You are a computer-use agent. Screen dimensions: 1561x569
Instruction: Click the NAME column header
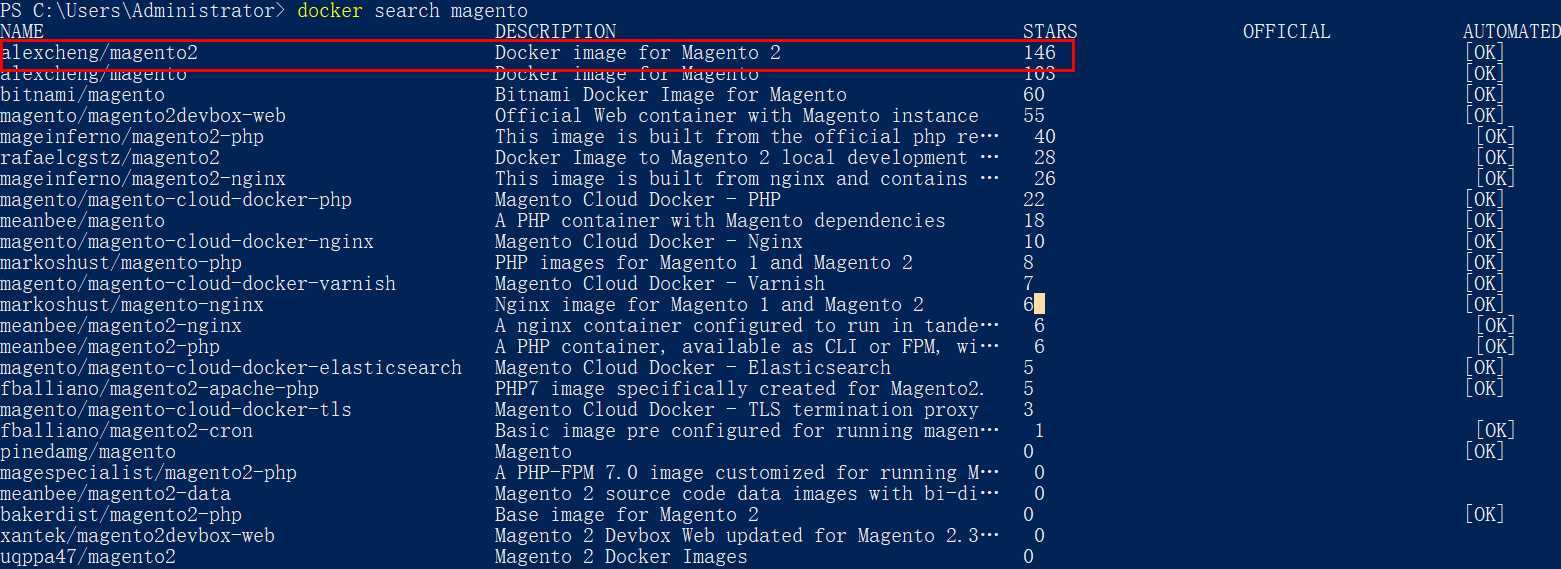coord(22,32)
